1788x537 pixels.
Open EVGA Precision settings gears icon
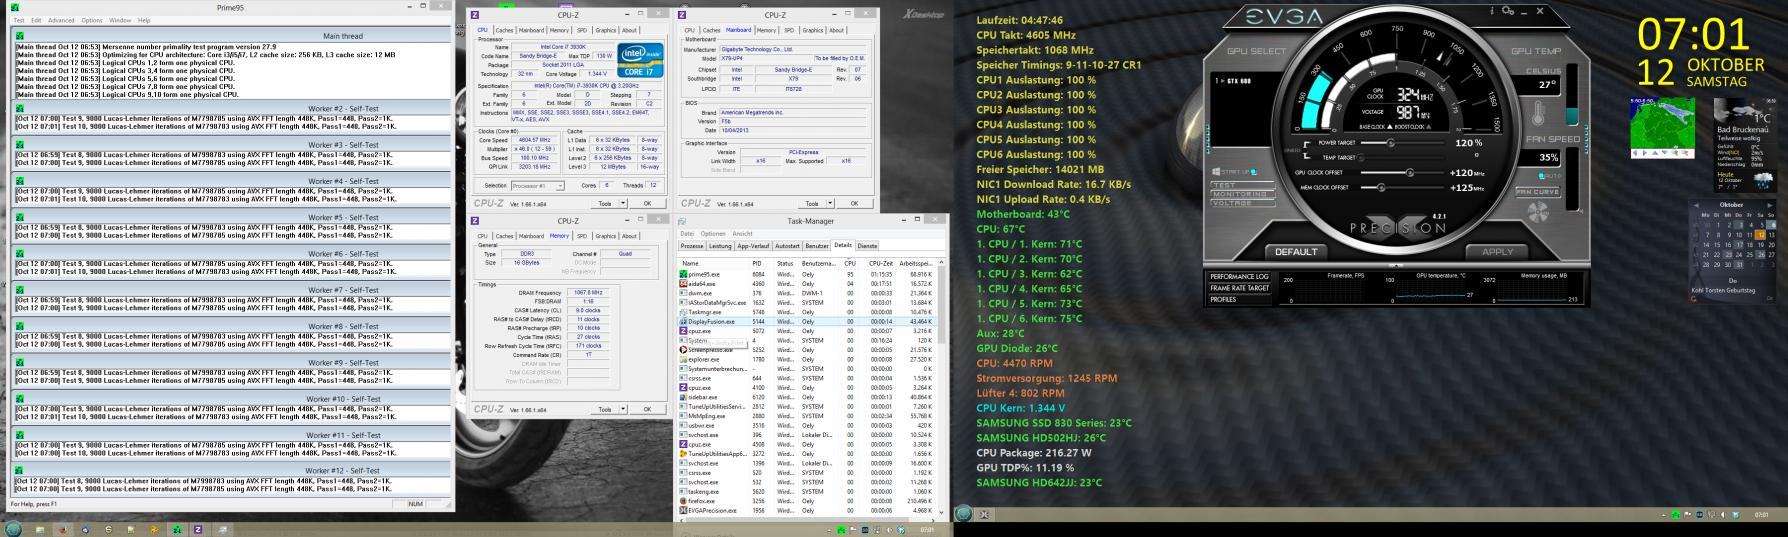click(x=1508, y=9)
